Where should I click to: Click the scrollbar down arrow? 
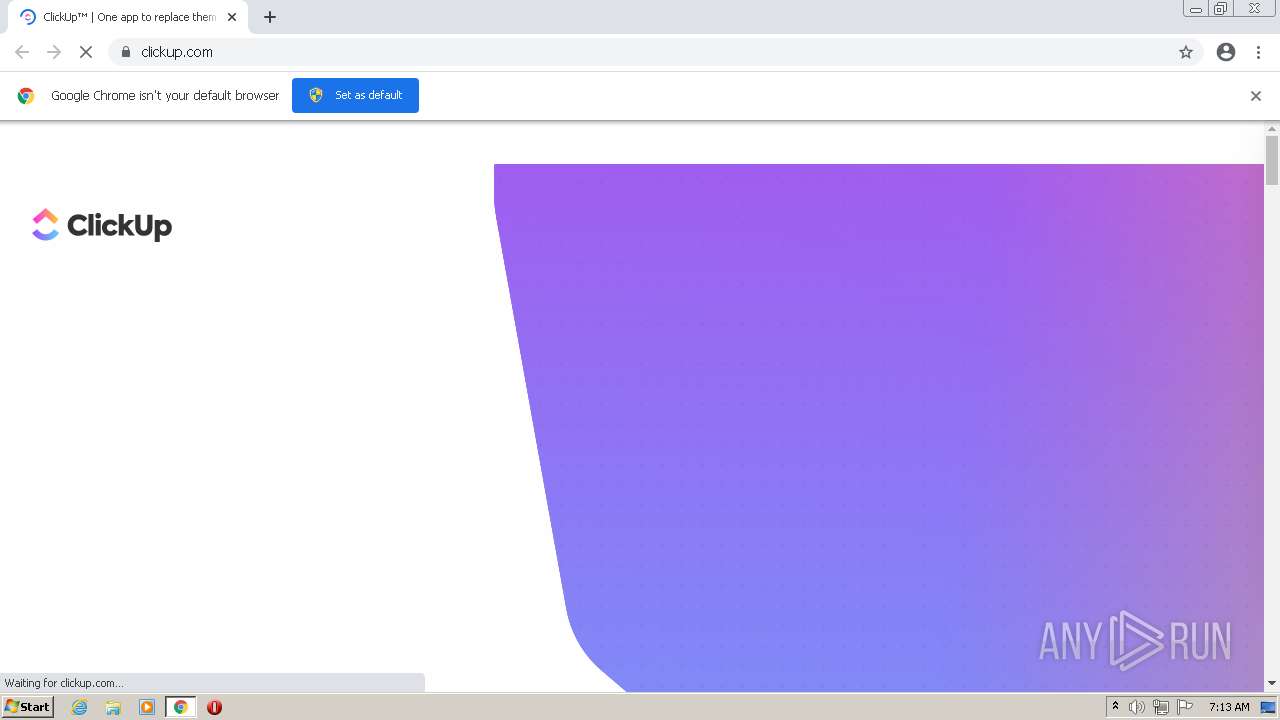pyautogui.click(x=1272, y=683)
